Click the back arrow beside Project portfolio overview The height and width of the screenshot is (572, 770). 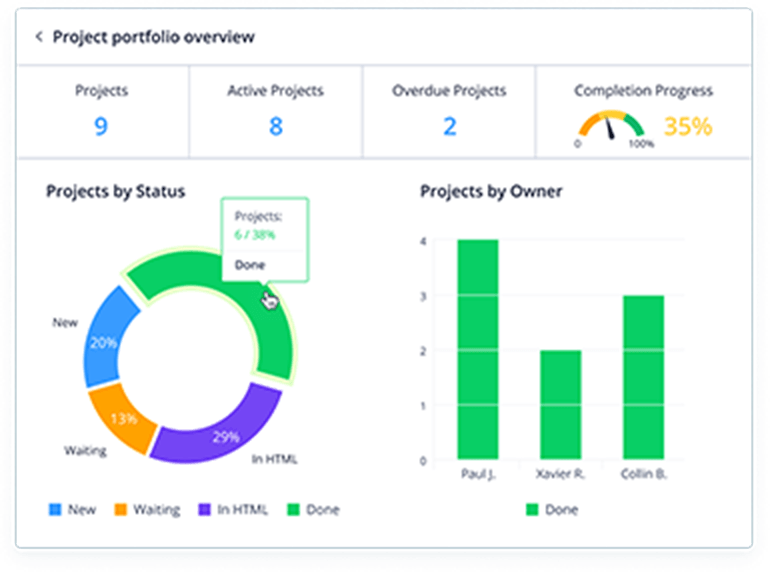click(39, 37)
